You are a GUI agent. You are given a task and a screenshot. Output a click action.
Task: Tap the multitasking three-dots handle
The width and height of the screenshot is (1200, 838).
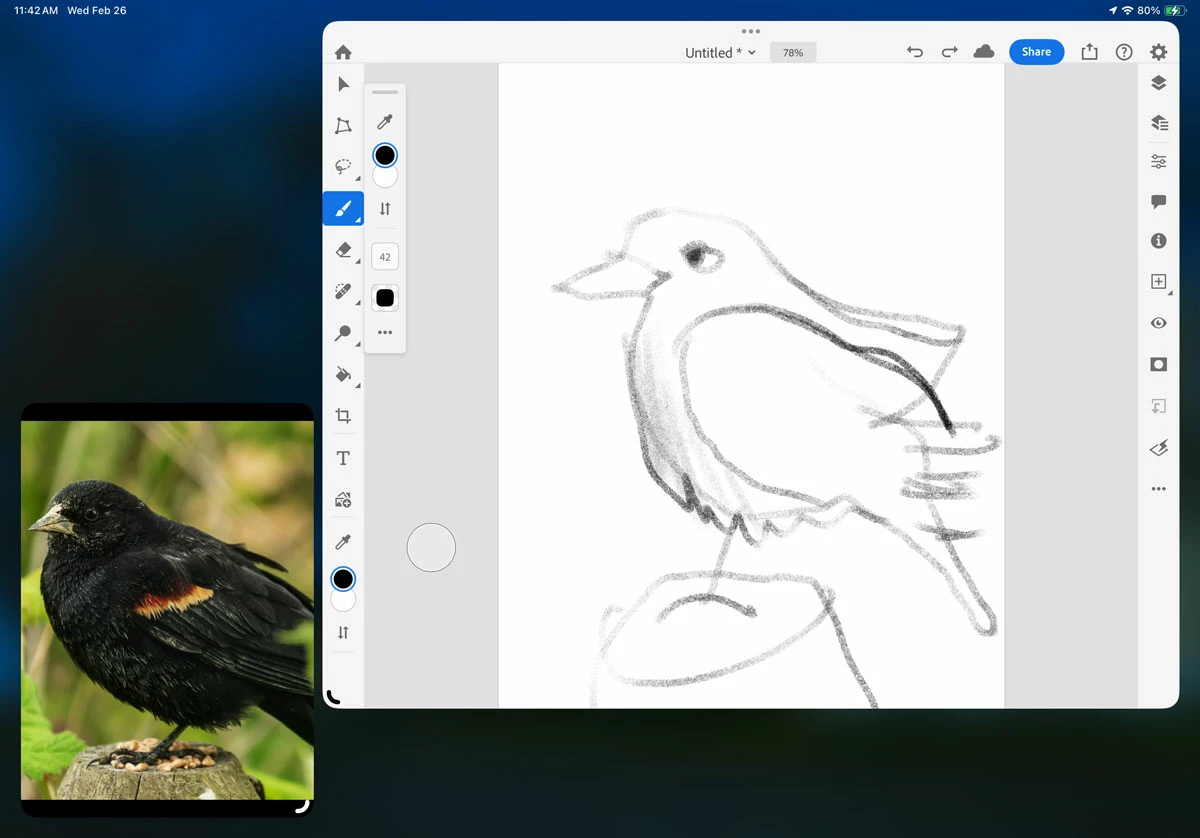(751, 31)
